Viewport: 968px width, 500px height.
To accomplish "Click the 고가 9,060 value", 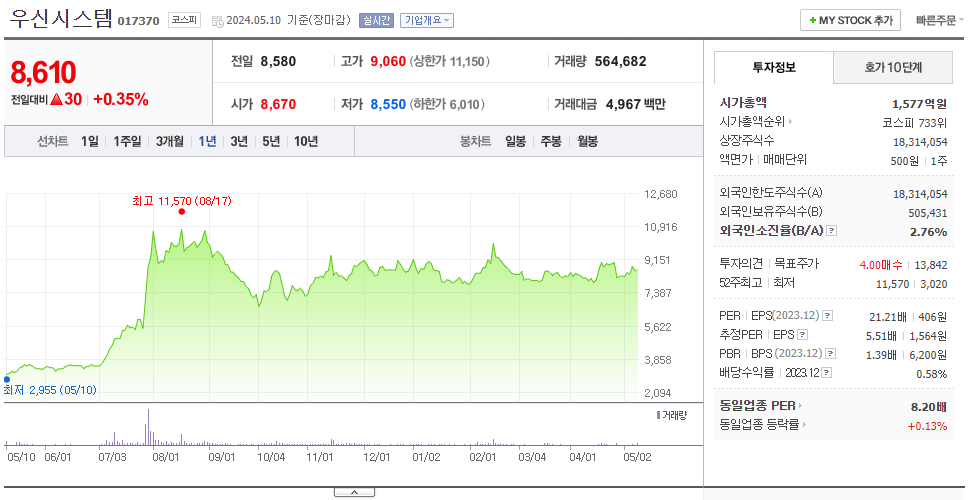I will [x=388, y=61].
